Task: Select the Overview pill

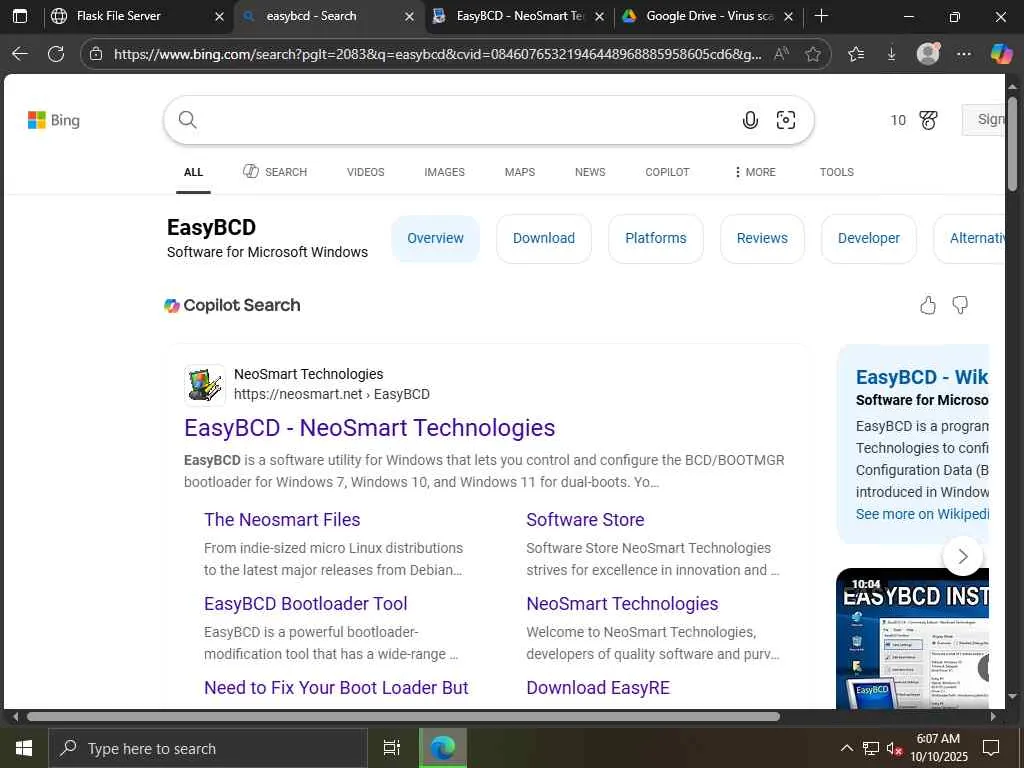Action: [x=436, y=238]
